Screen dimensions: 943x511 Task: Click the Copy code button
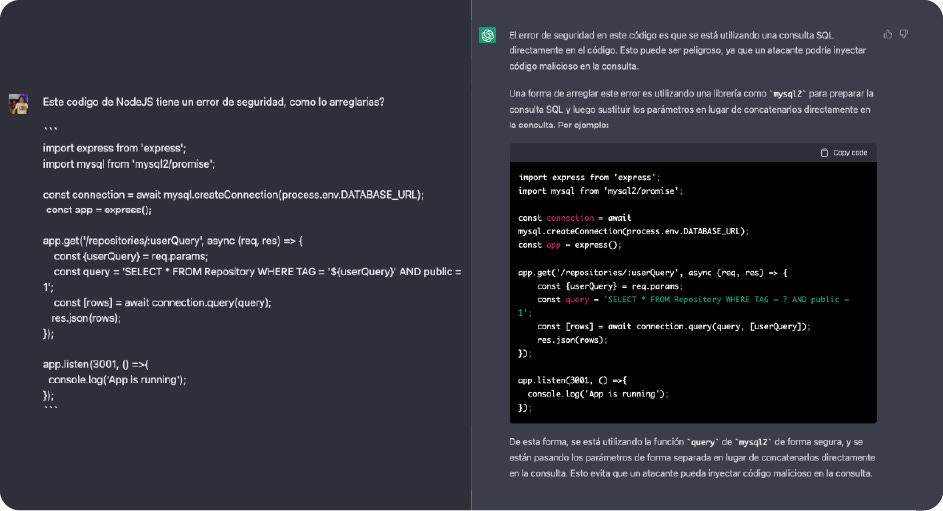[x=844, y=153]
